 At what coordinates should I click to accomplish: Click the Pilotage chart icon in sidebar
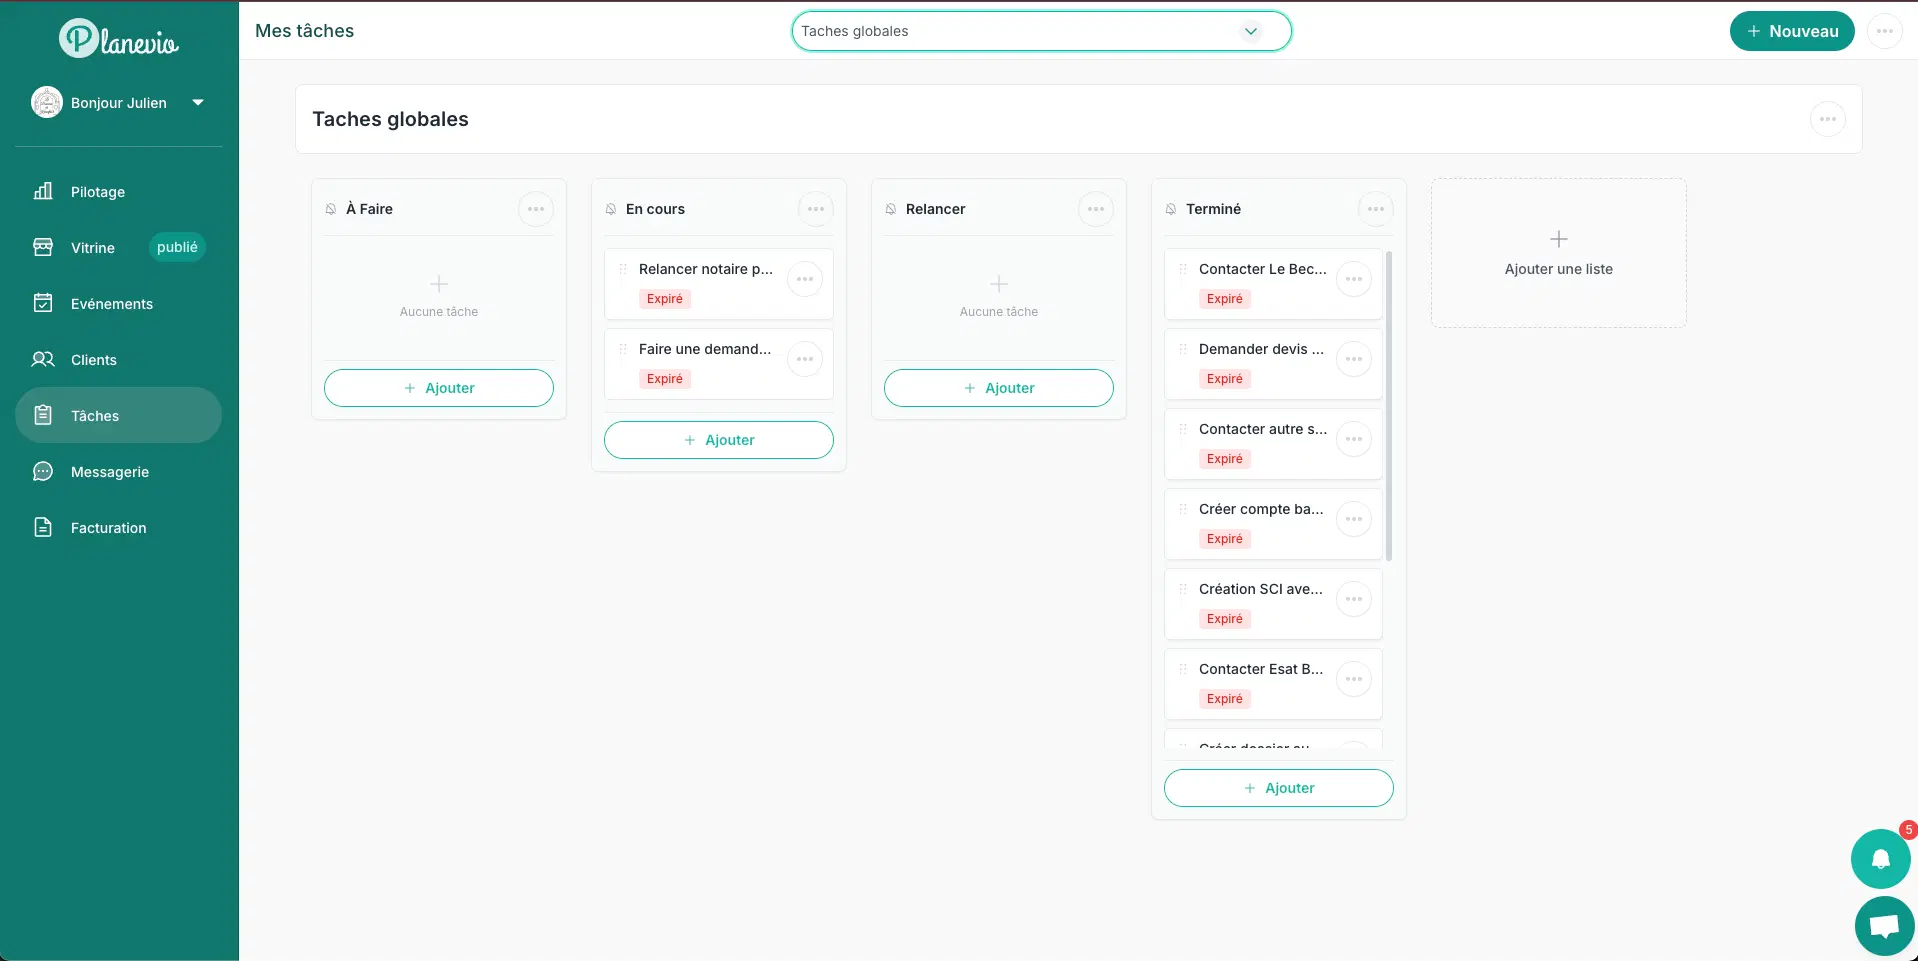pos(43,191)
